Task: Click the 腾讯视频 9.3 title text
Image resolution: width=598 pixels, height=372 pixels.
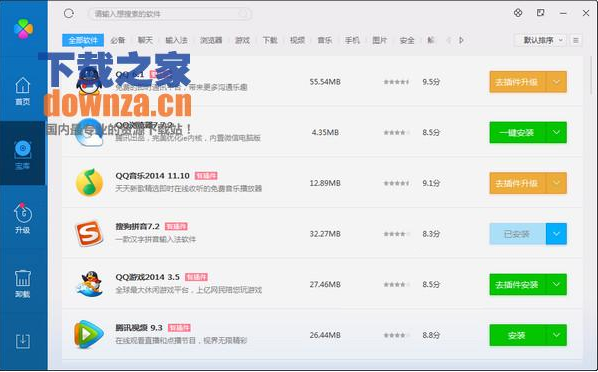Action: (139, 328)
